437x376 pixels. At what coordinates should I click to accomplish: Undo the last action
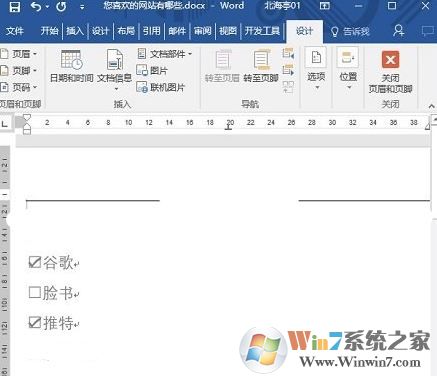[x=36, y=6]
